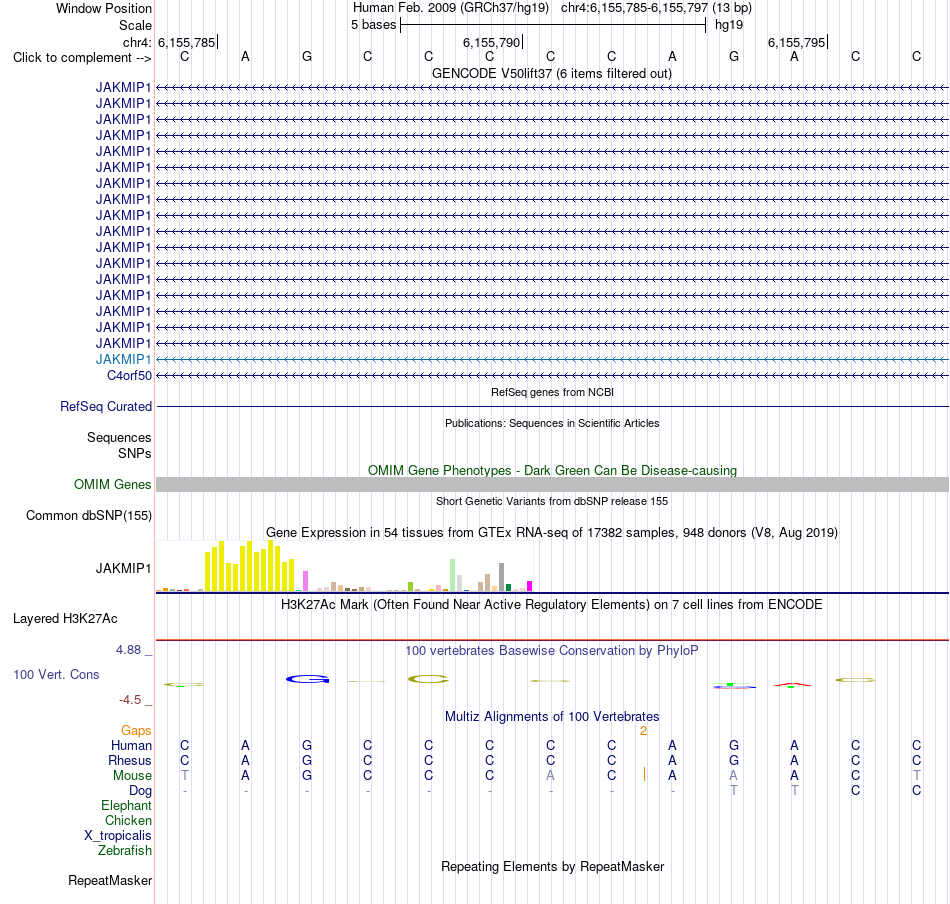Click the light-blue JAKMIP1 intron arrow line
The width and height of the screenshot is (950, 904).
tap(553, 359)
